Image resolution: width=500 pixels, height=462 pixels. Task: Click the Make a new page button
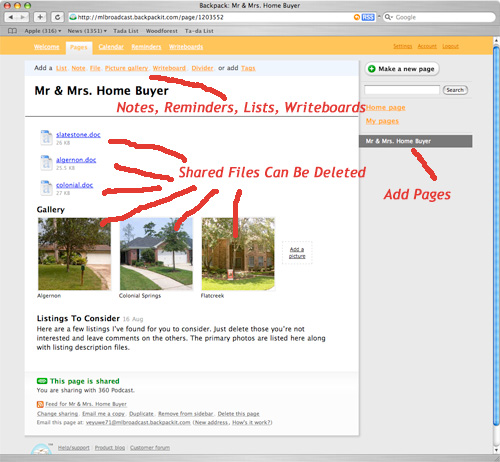point(402,69)
